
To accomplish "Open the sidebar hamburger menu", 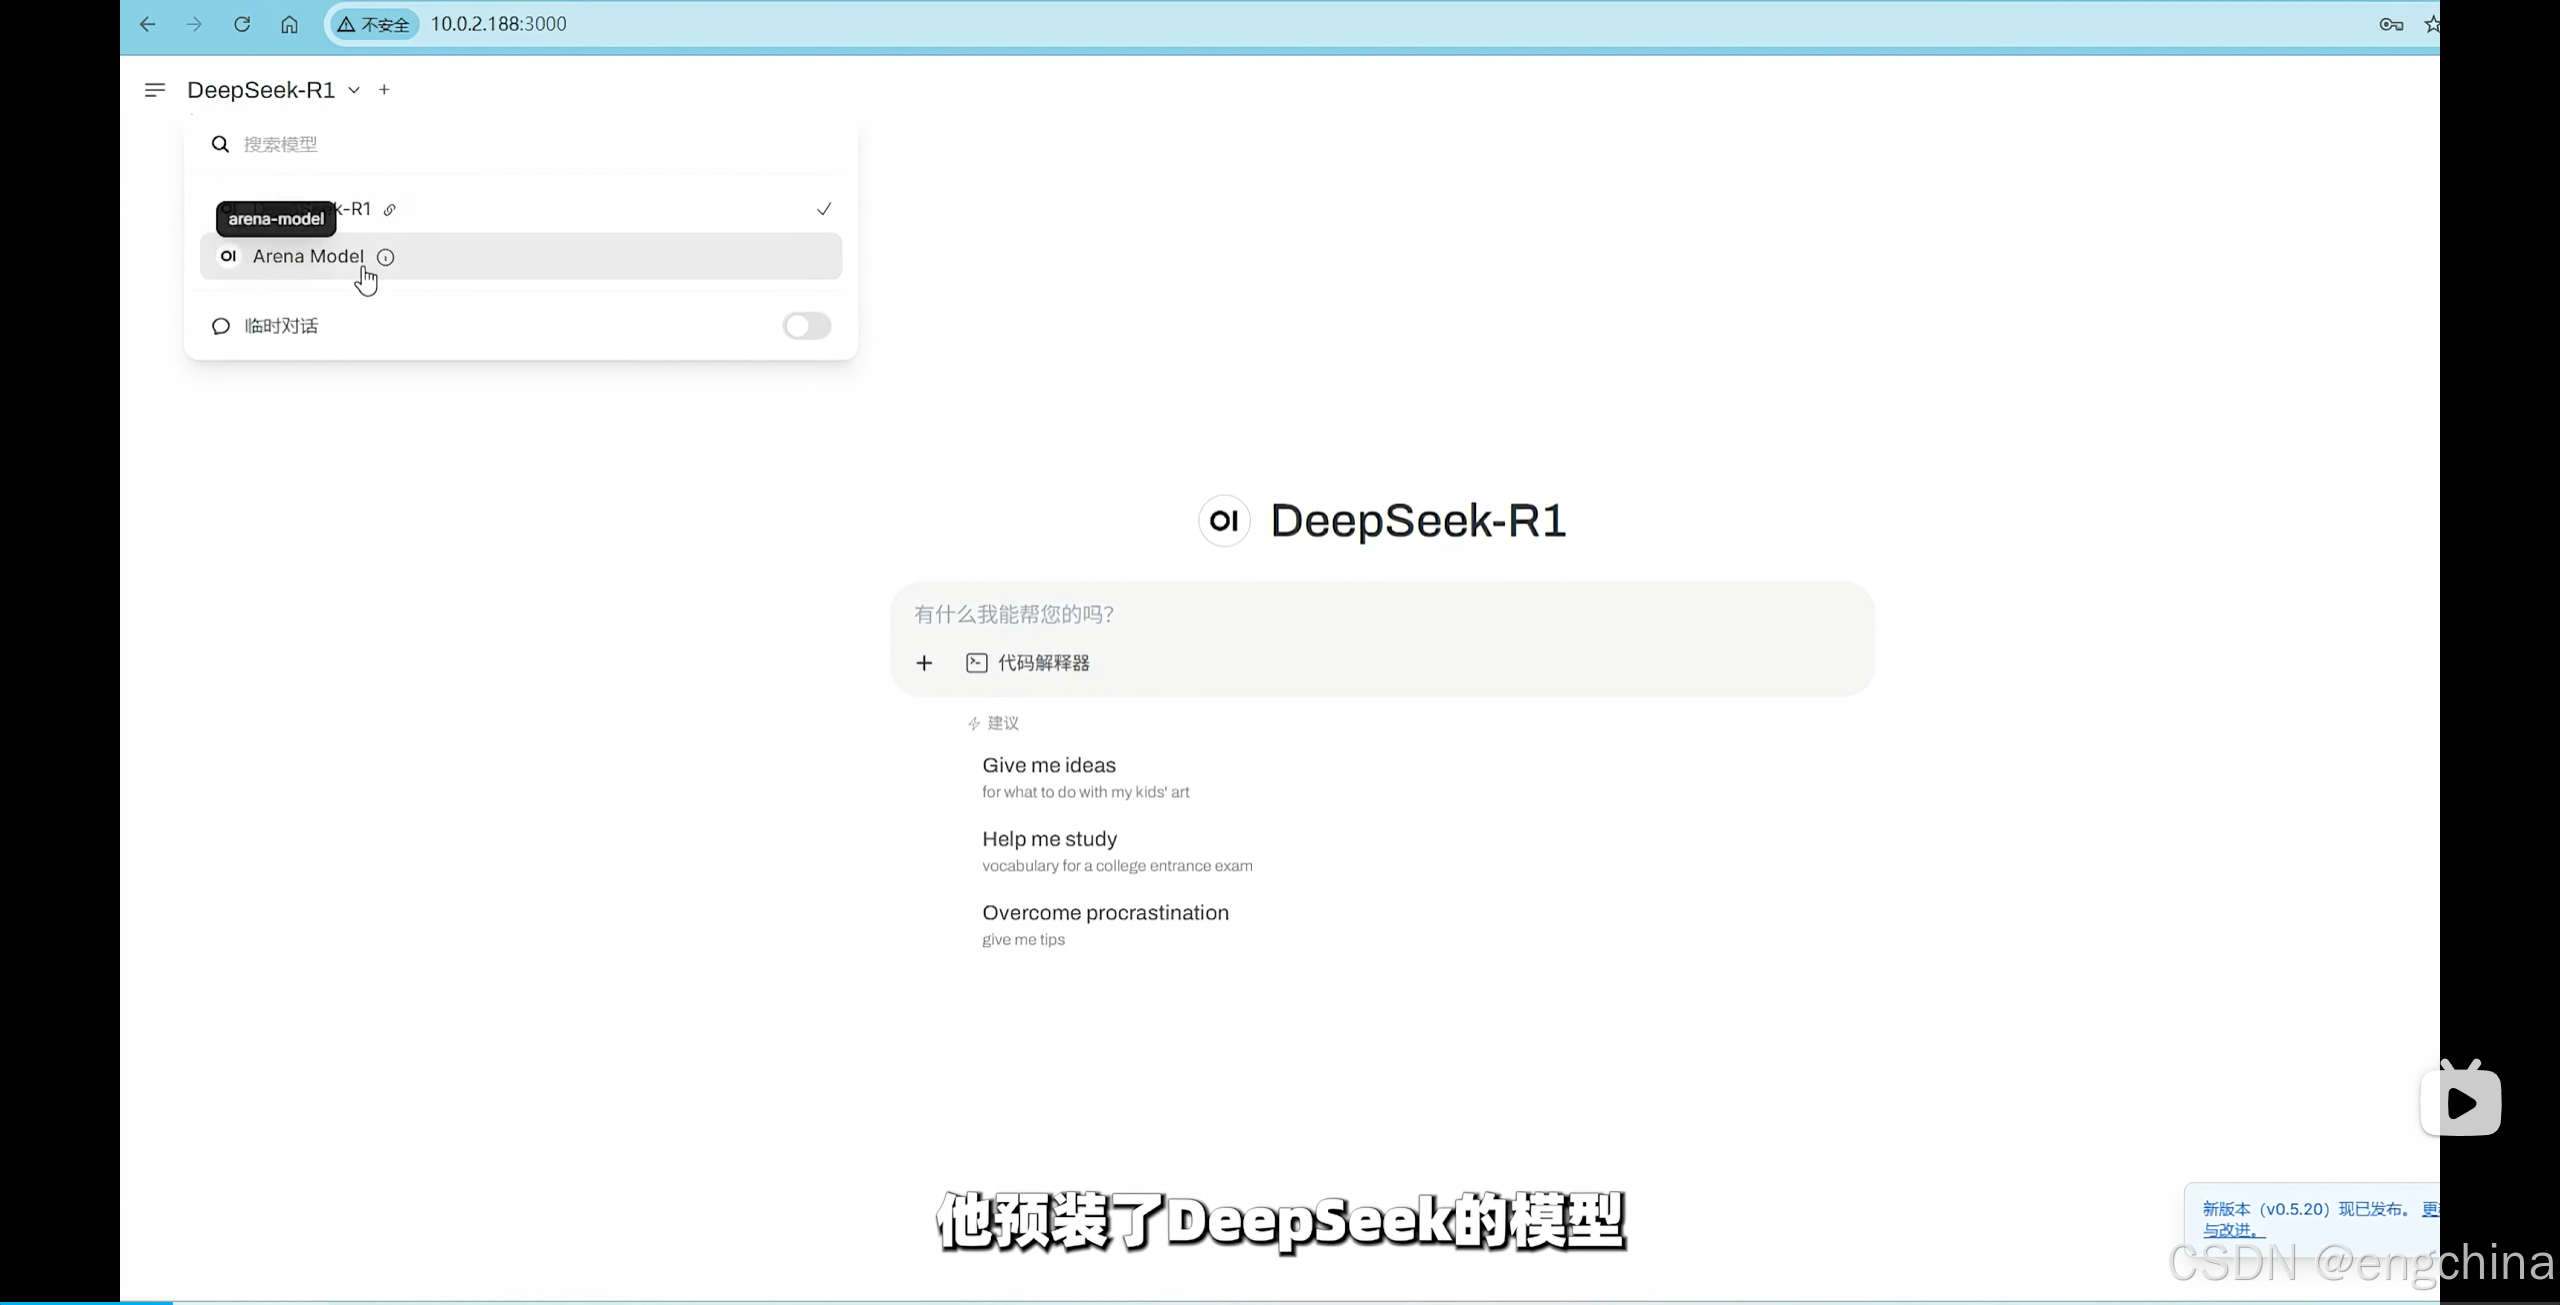I will point(154,90).
